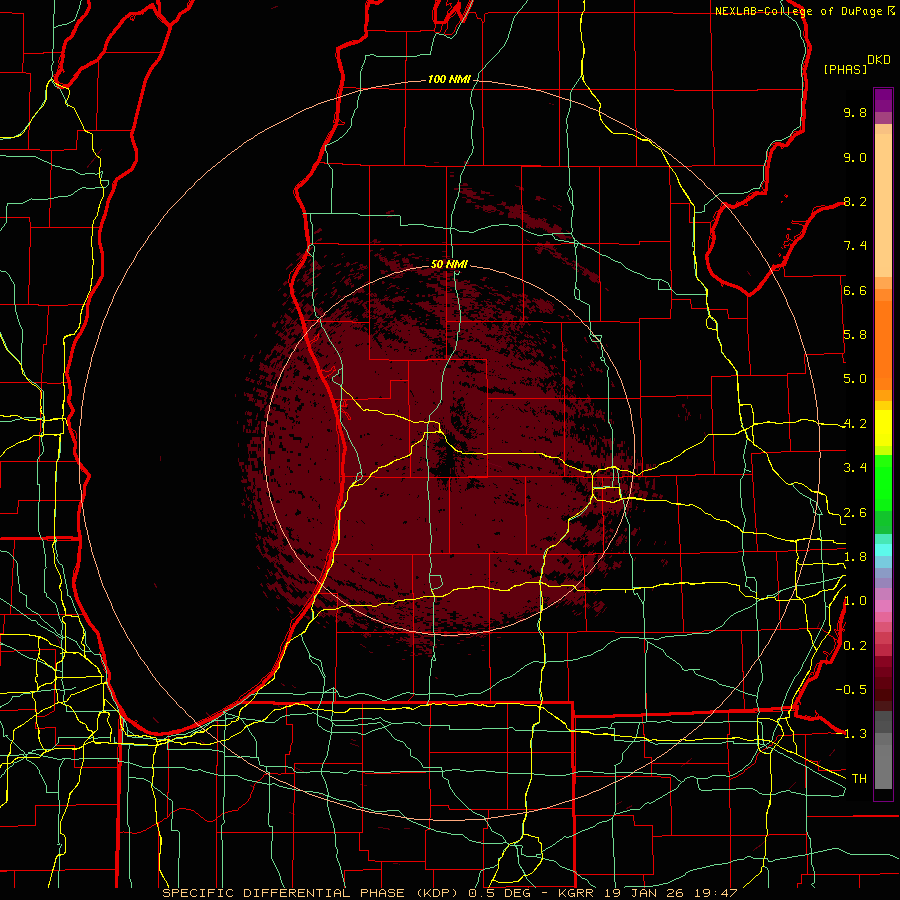Click the KGRR 19 JAN 26 19:47 timestamp
Screen dimensions: 900x900
point(647,893)
